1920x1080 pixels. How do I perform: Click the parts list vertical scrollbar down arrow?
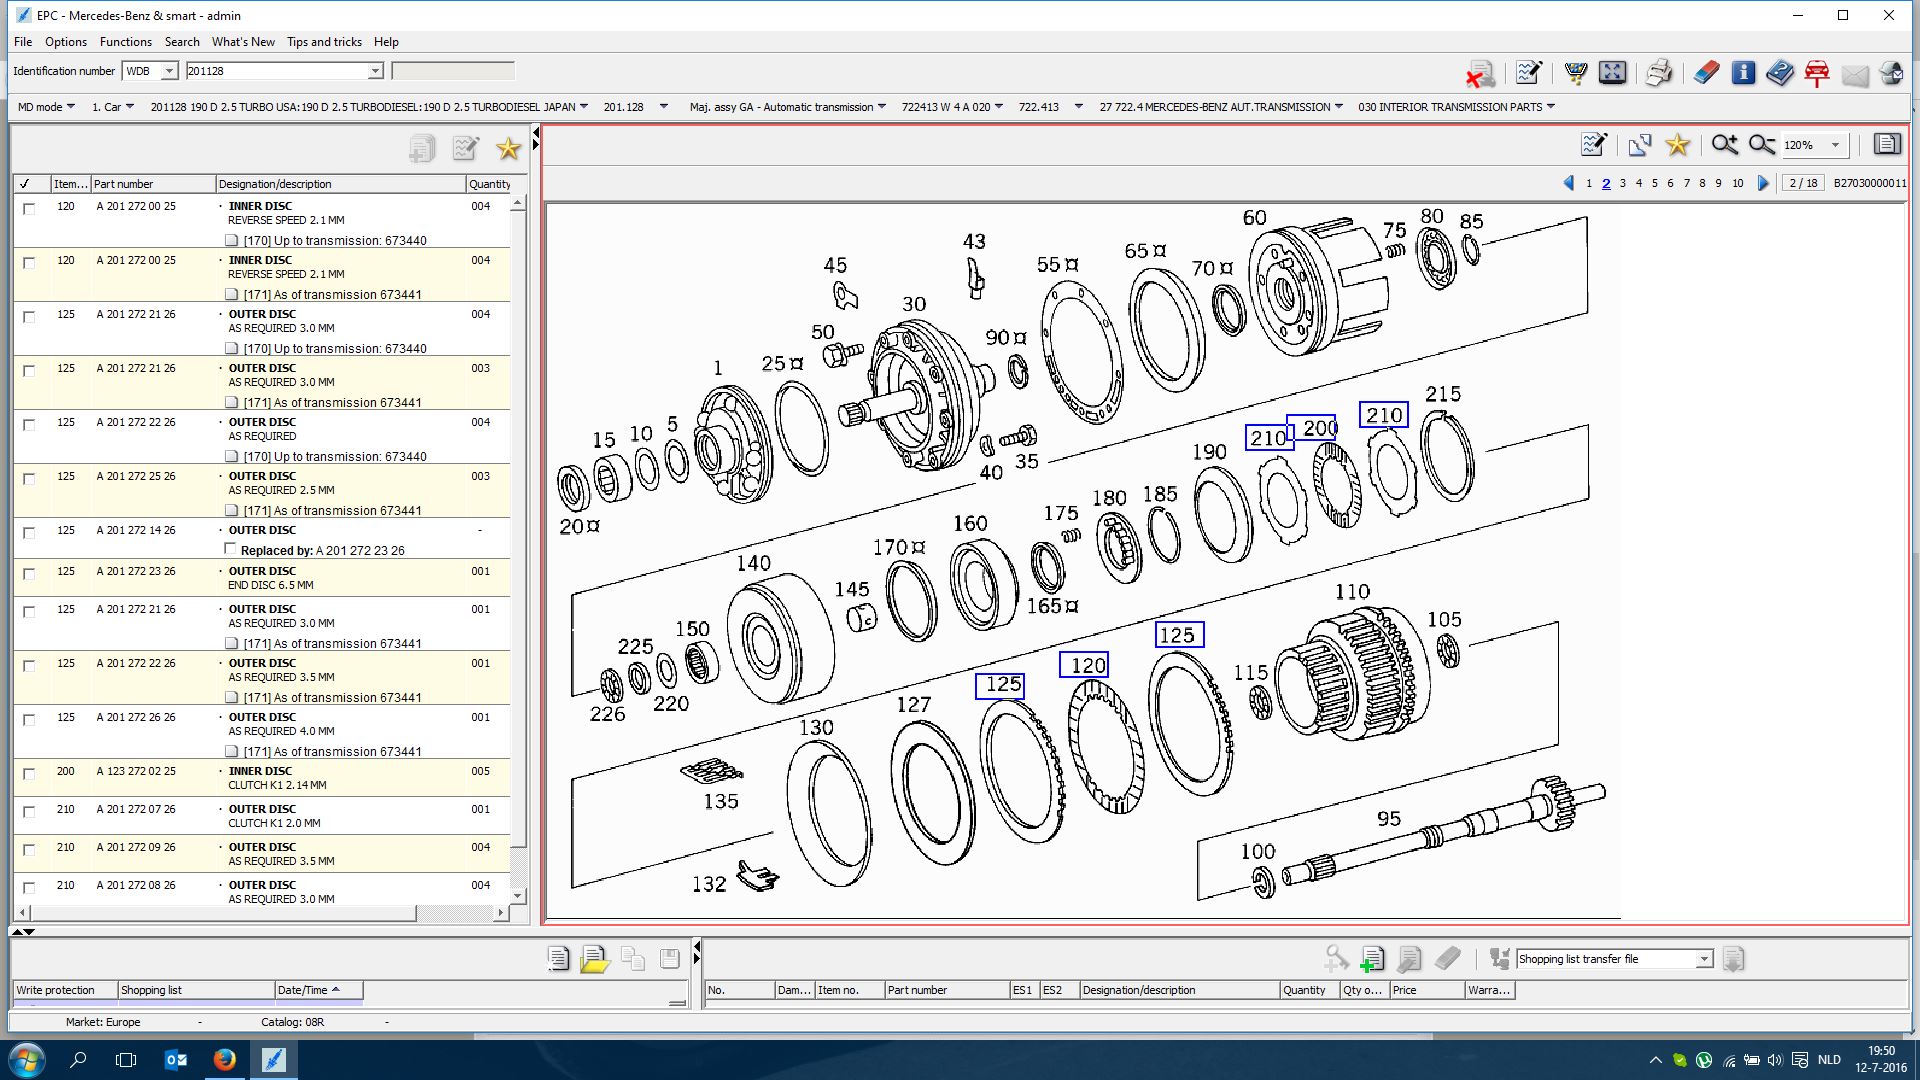pyautogui.click(x=518, y=896)
